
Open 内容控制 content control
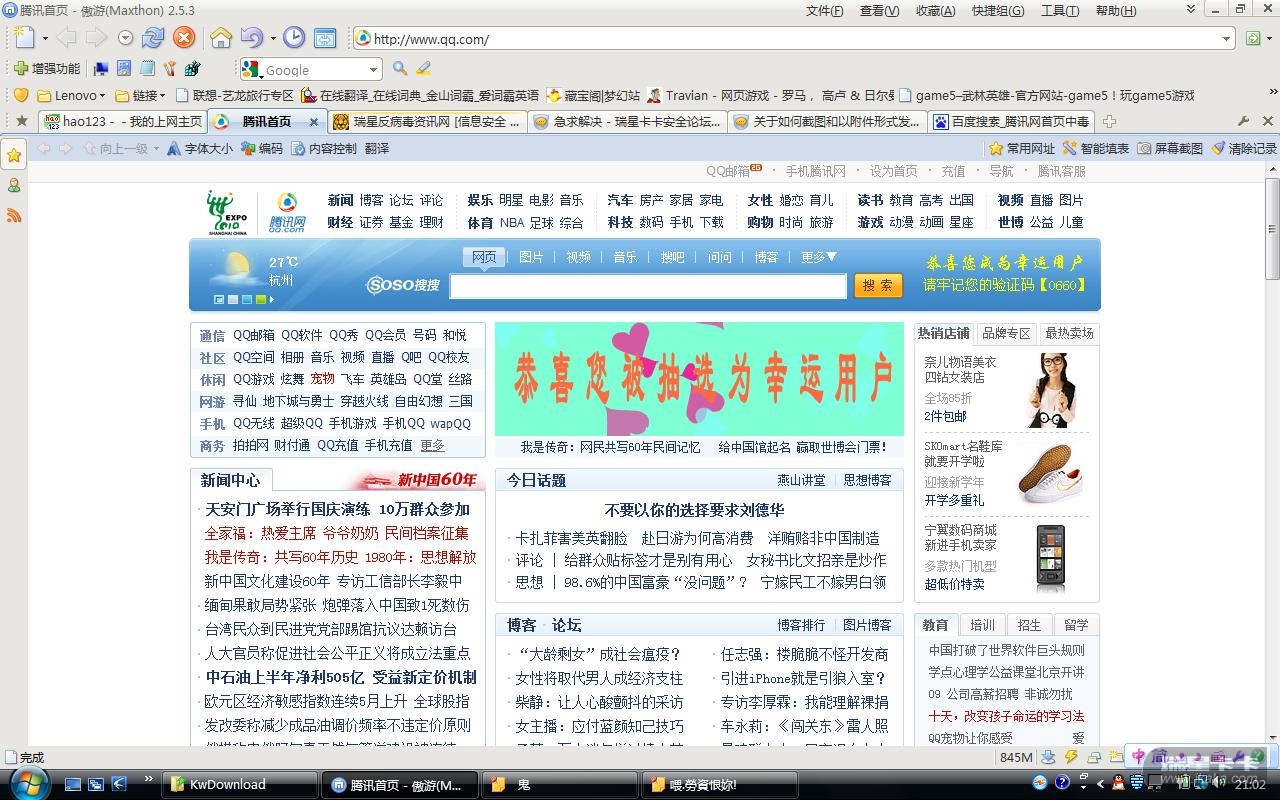pos(324,148)
